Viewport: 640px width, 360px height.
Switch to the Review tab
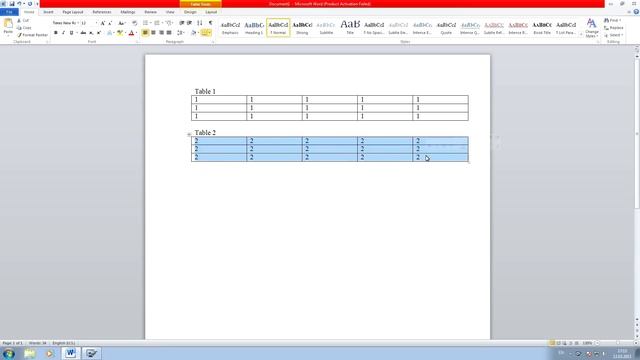click(150, 12)
